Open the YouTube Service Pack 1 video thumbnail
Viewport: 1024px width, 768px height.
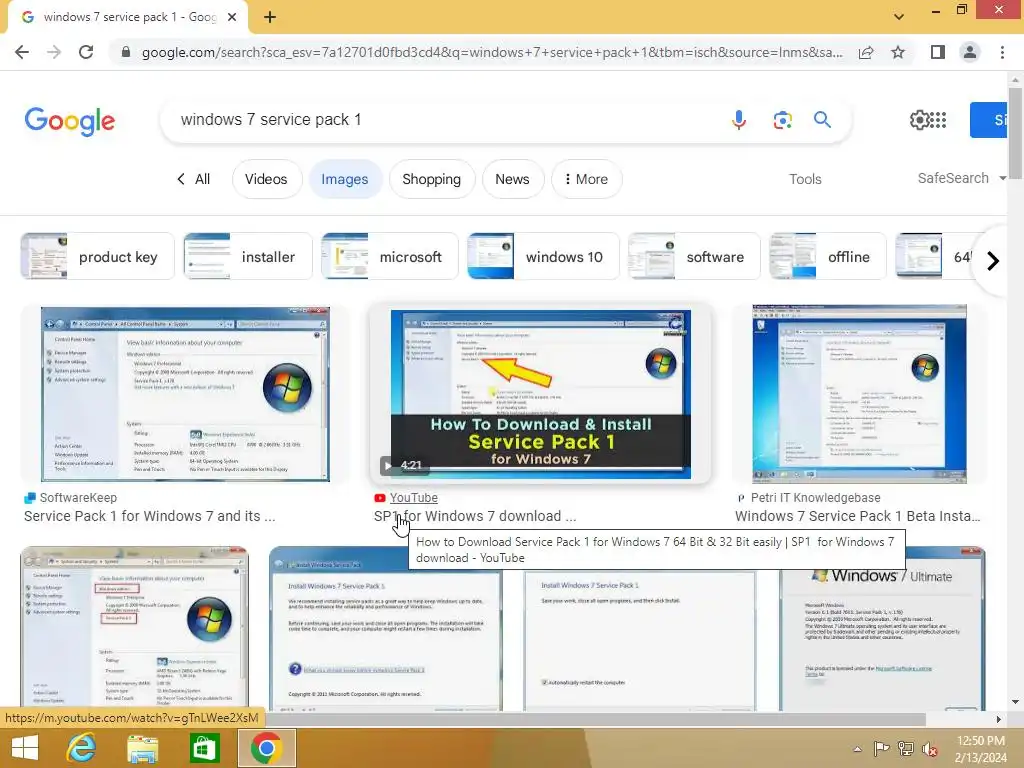(x=540, y=394)
